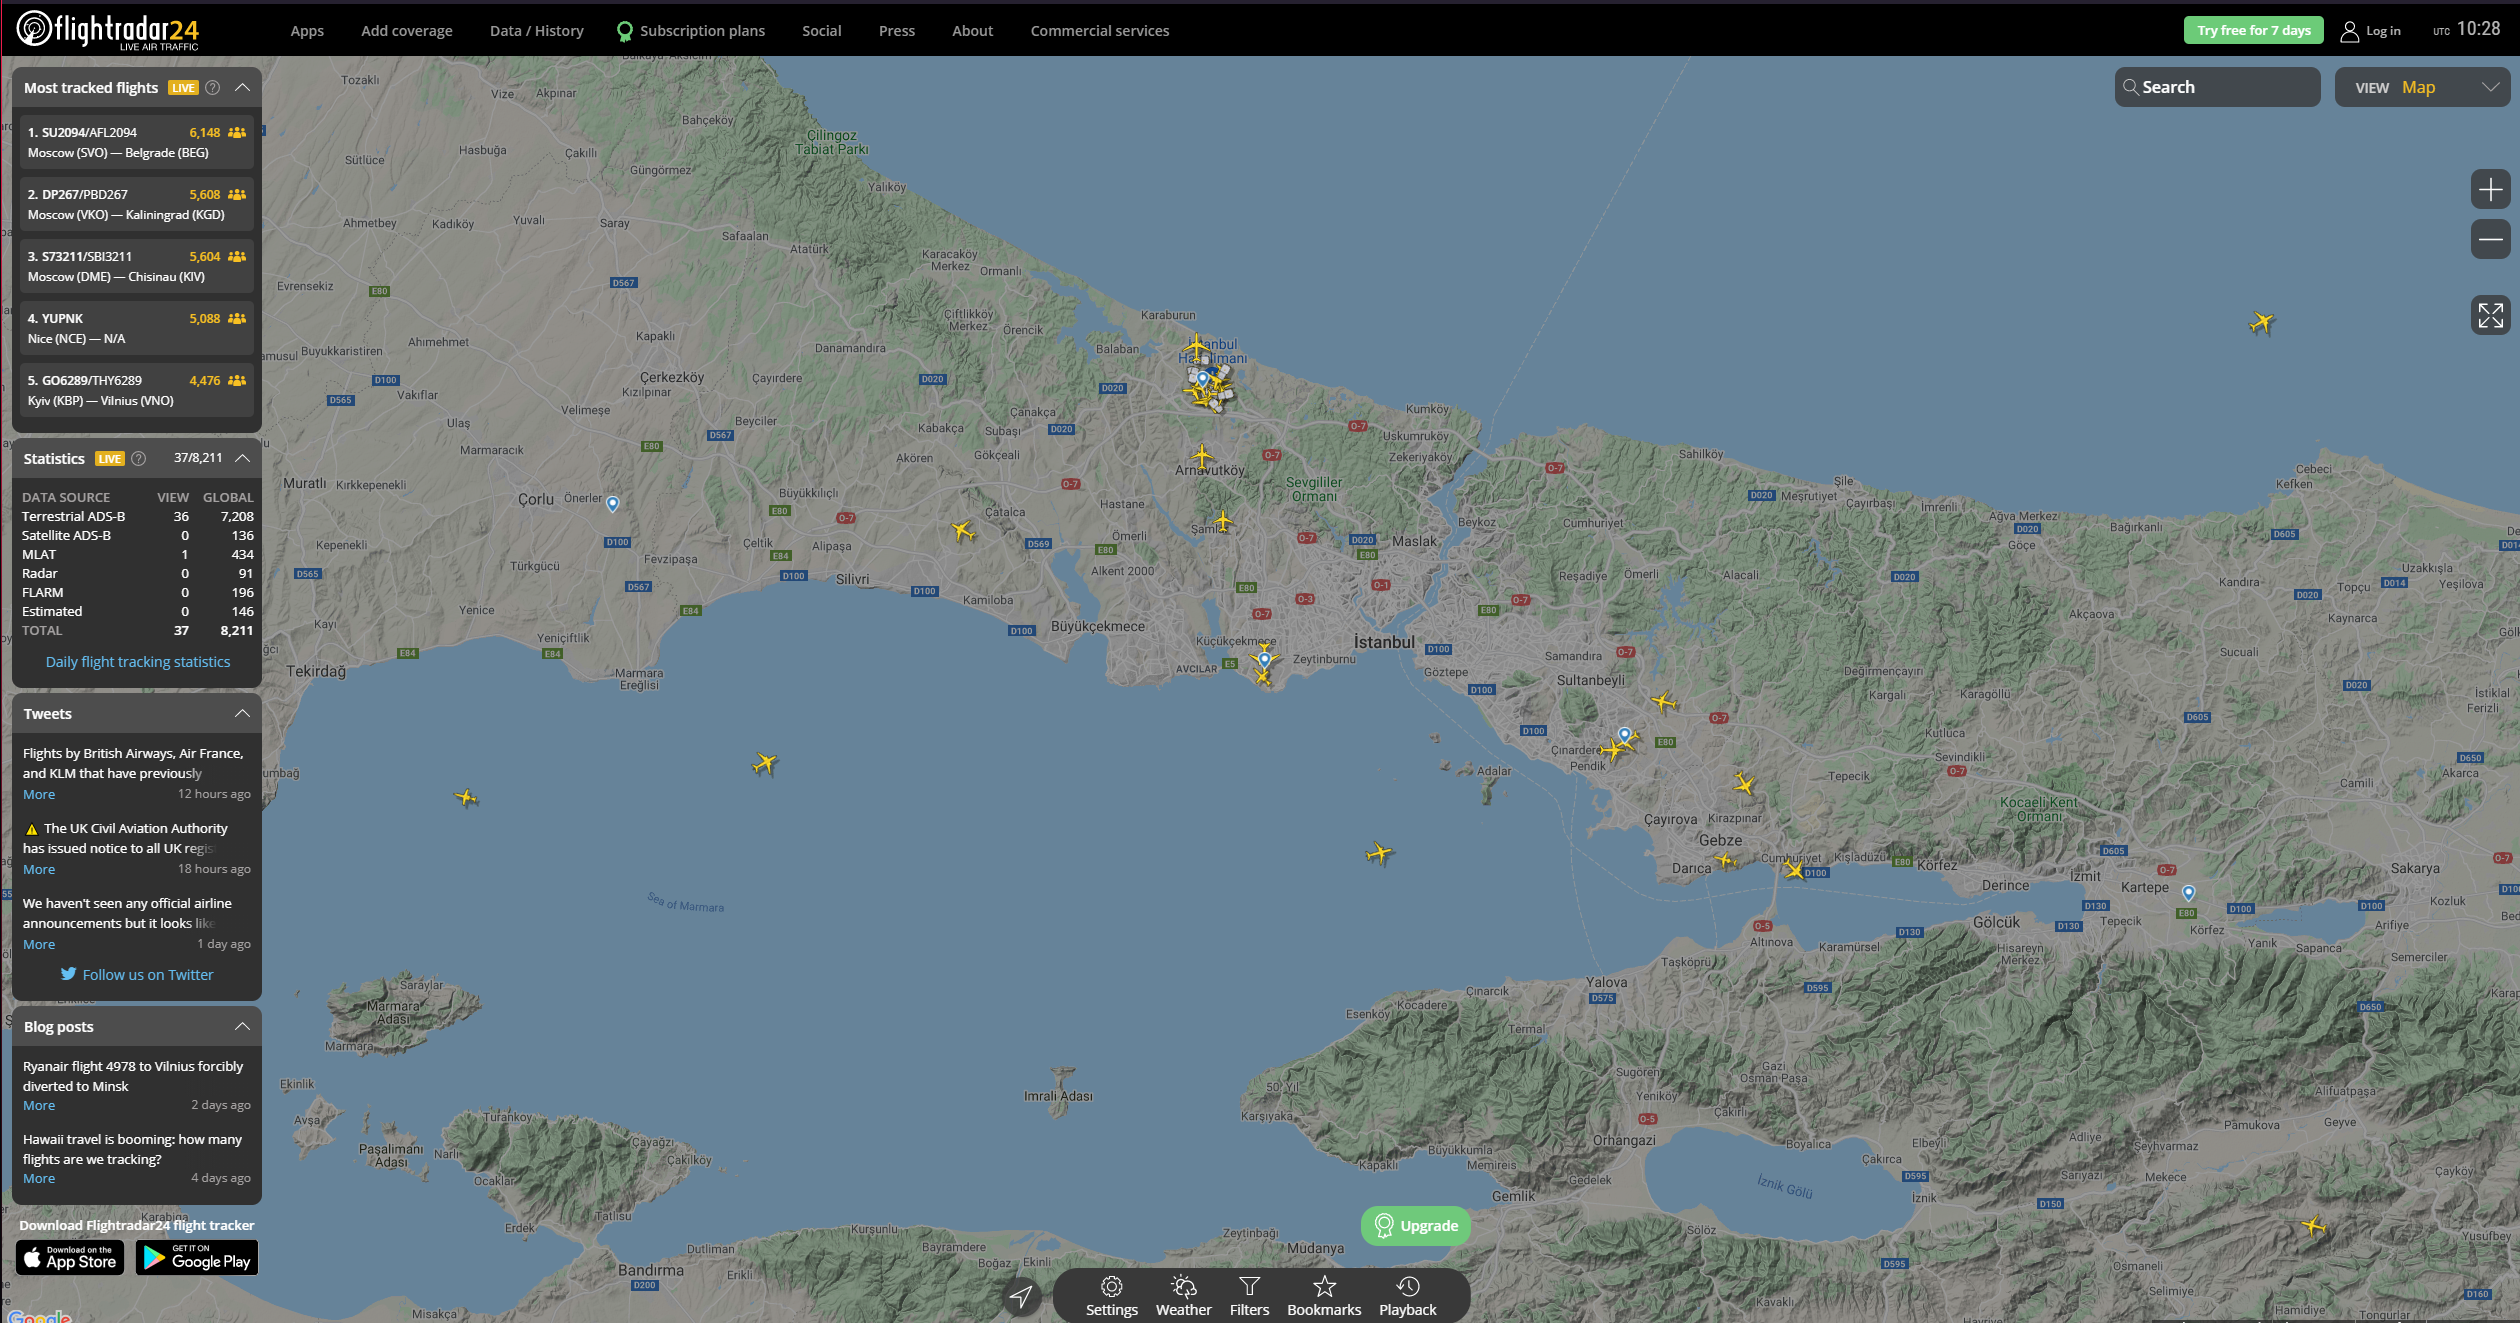Open the Social menu
Viewport: 2520px width, 1323px height.
(x=821, y=31)
